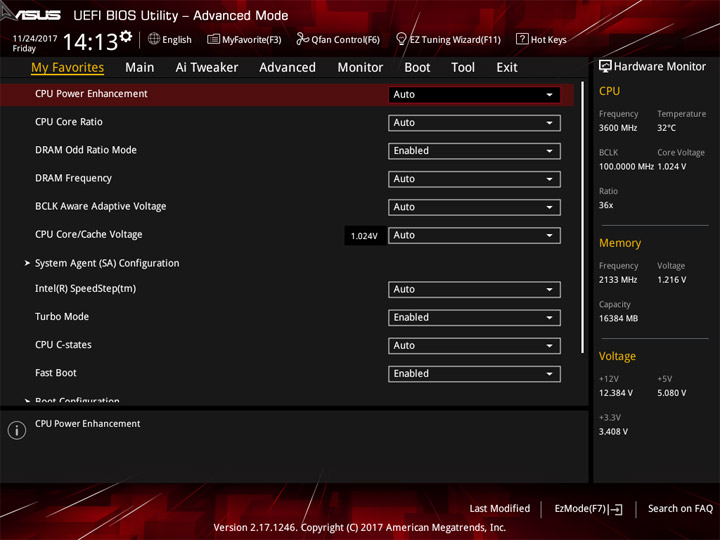Open the Boot tab
The height and width of the screenshot is (540, 720).
tap(417, 68)
